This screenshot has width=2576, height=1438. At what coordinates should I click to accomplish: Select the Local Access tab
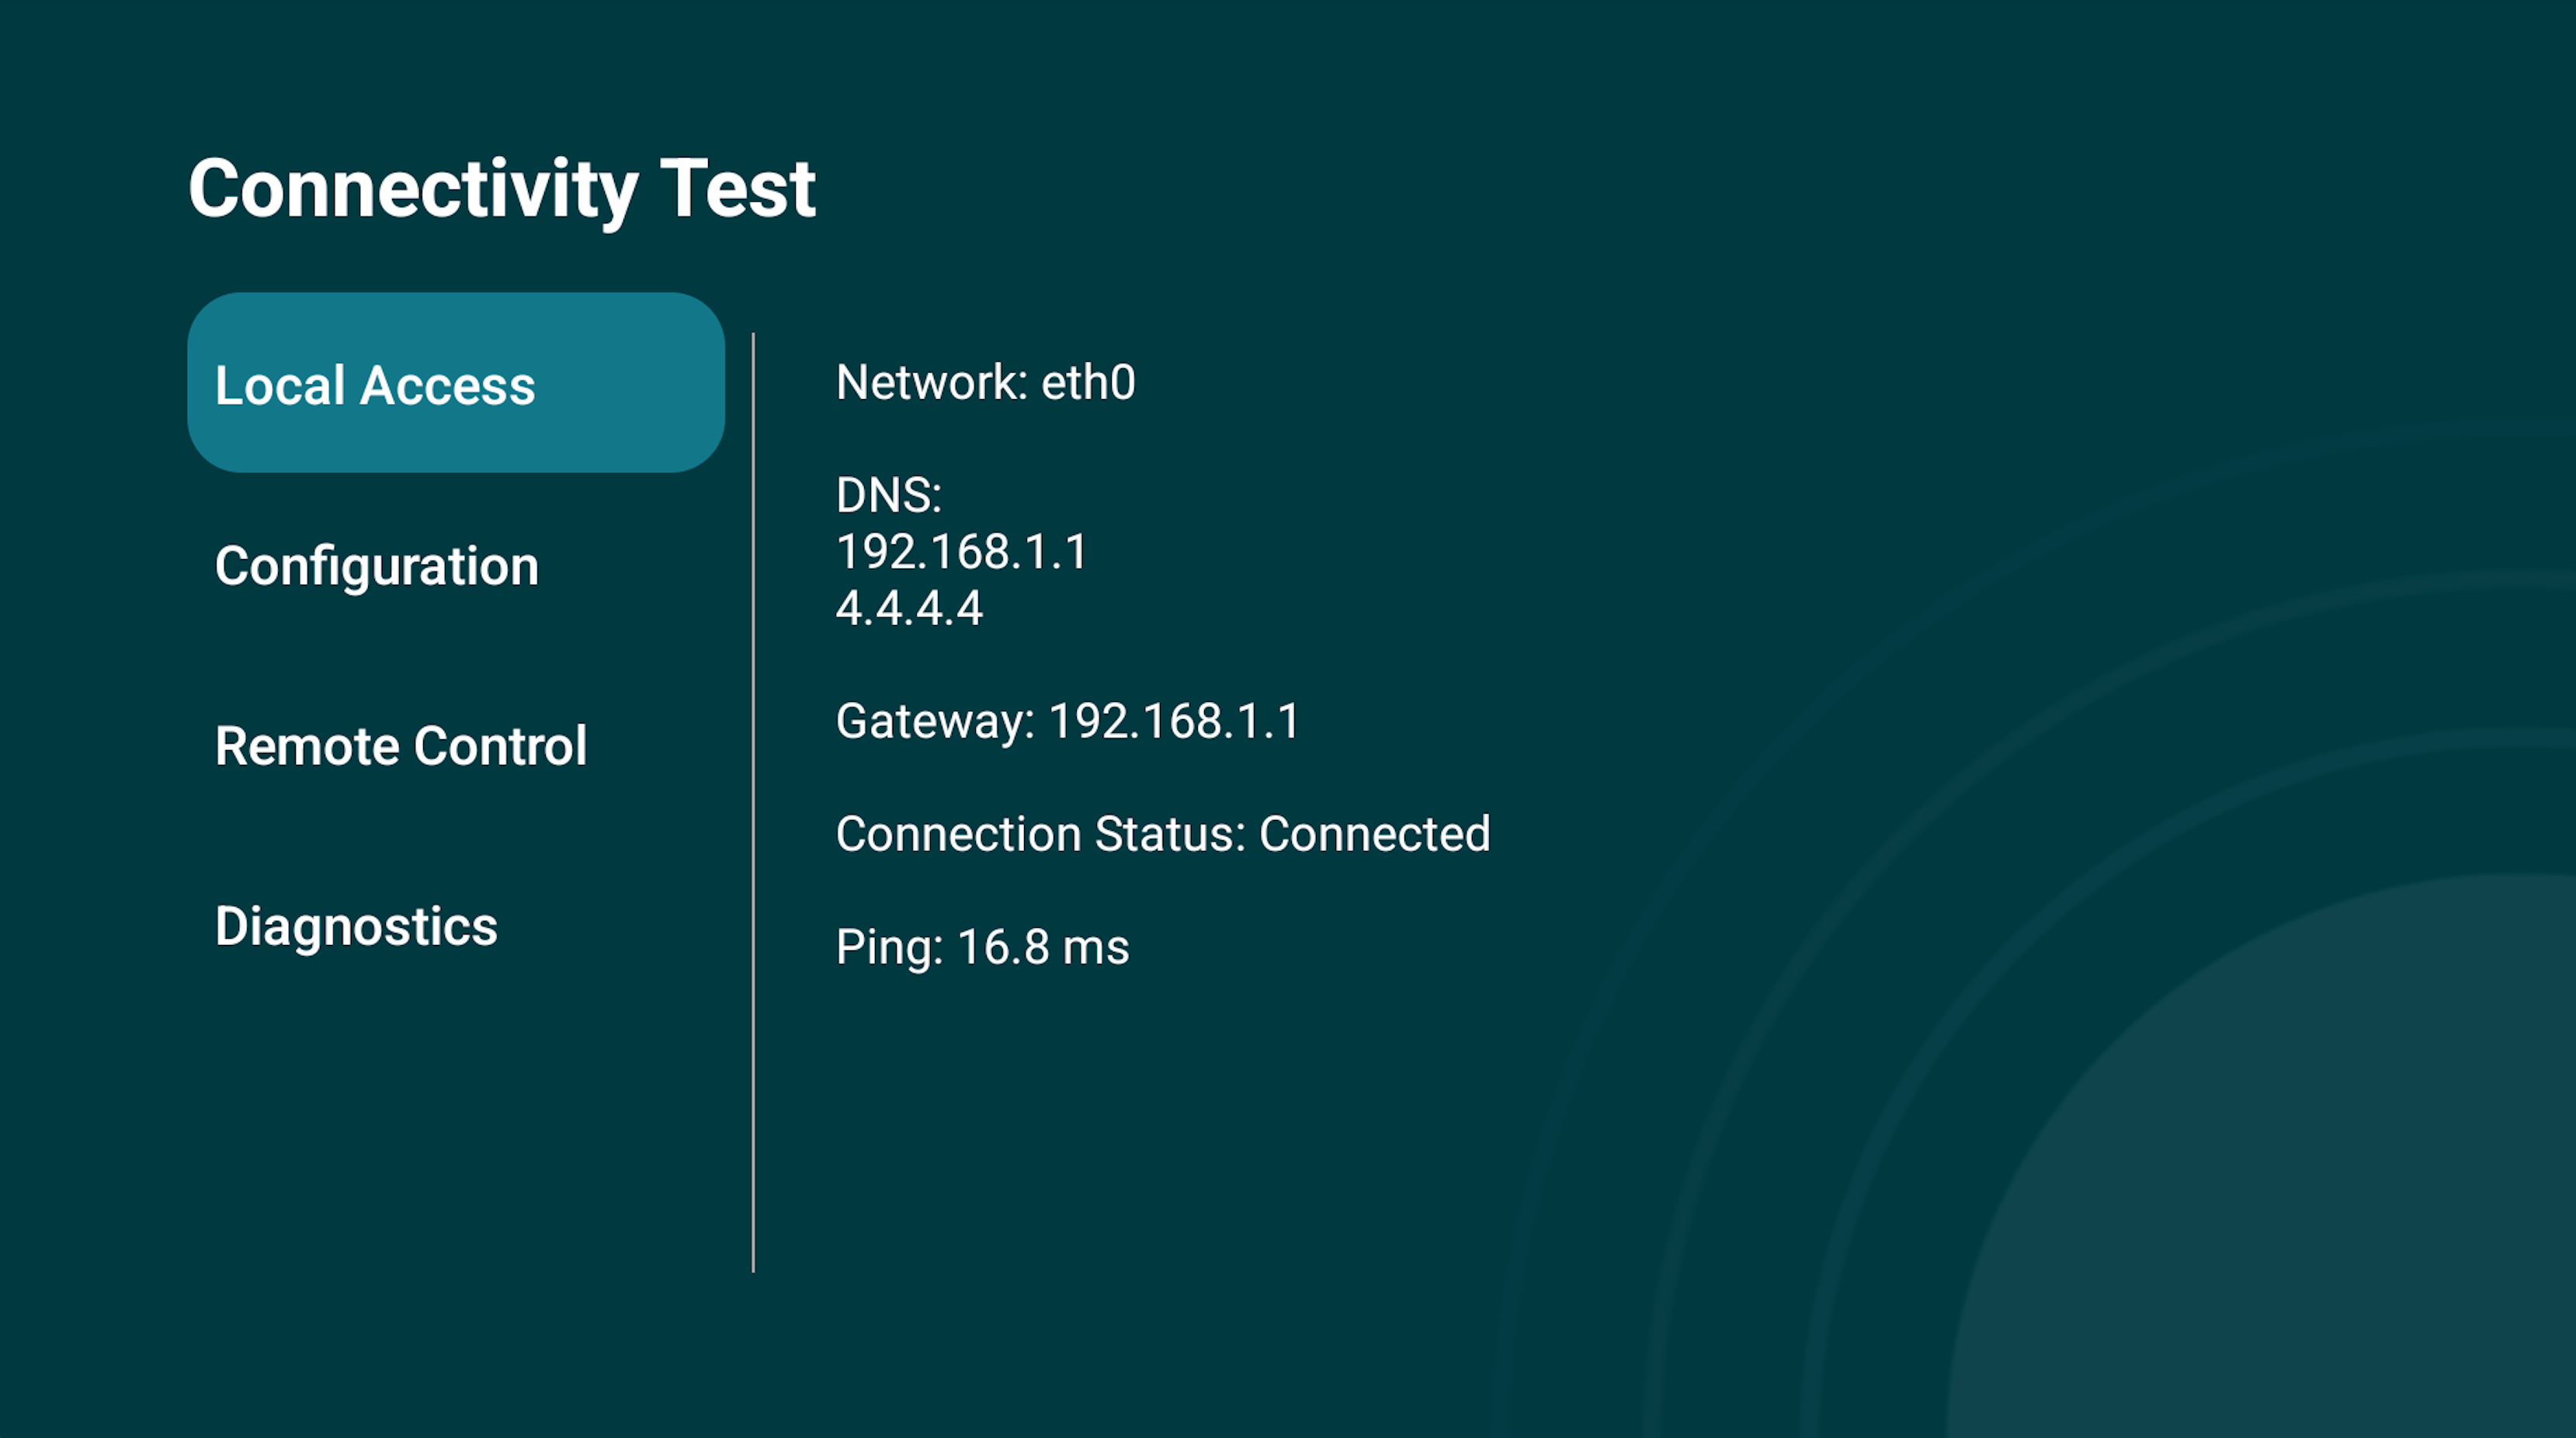pyautogui.click(x=455, y=383)
